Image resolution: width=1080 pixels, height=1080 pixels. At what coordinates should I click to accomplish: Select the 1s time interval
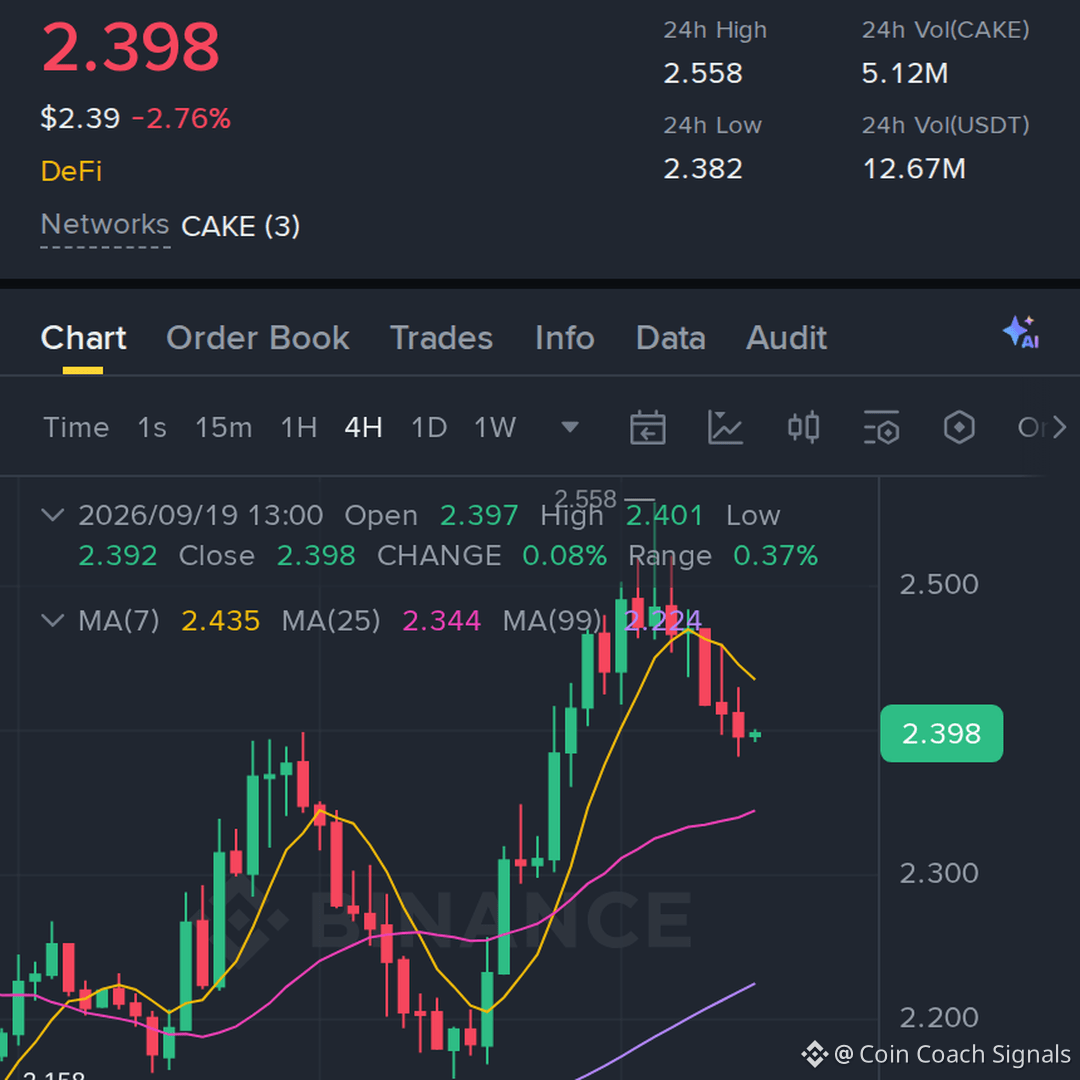[x=152, y=428]
